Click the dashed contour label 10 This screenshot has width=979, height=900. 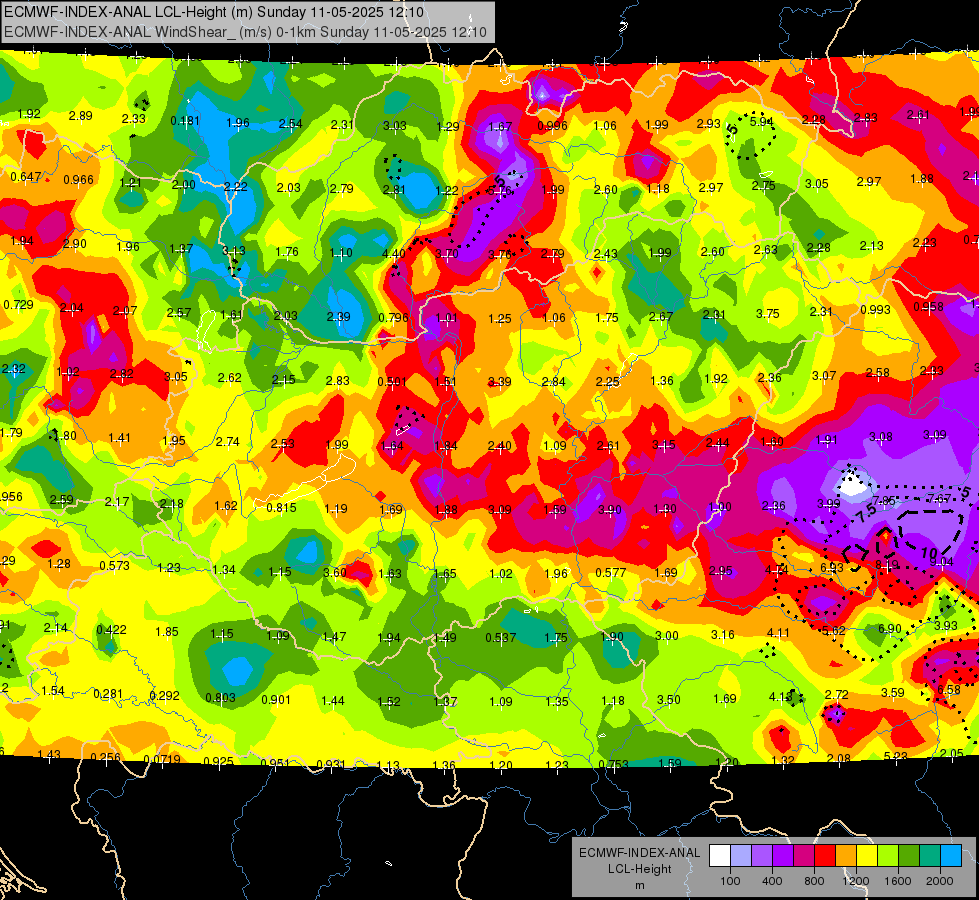[930, 553]
